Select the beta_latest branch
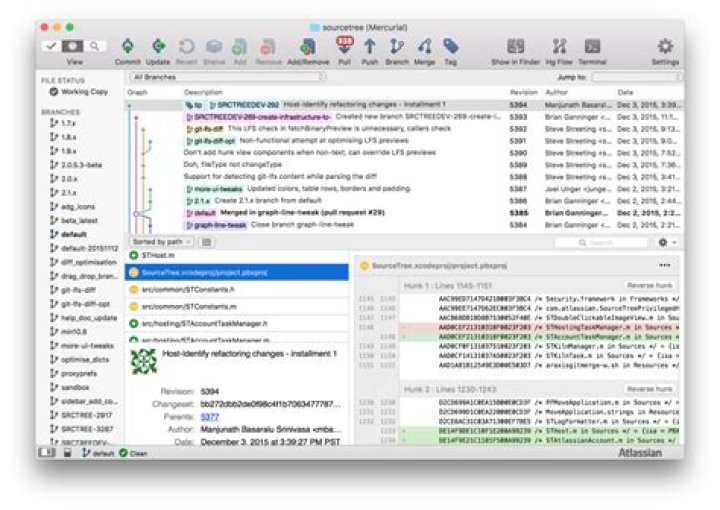Screen dimensions: 720x510 click(x=79, y=221)
